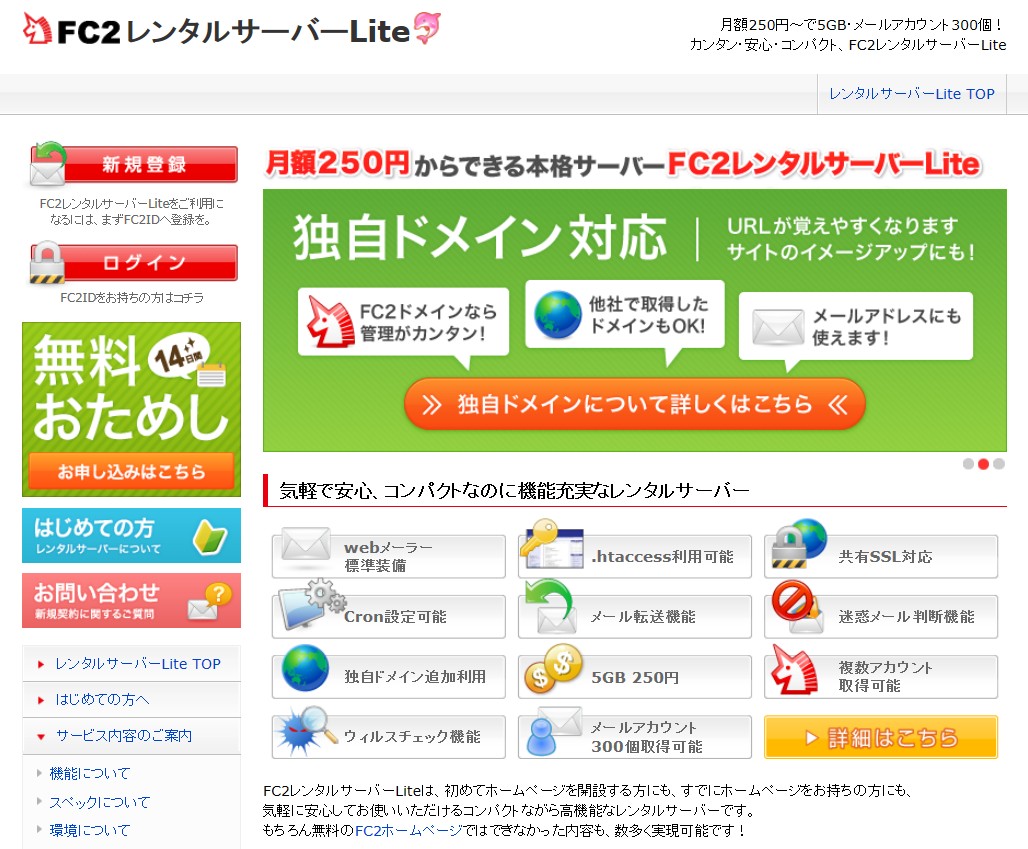Viewport: 1028px width, 849px height.
Task: Select first grey slide indicator dot
Action: point(968,464)
